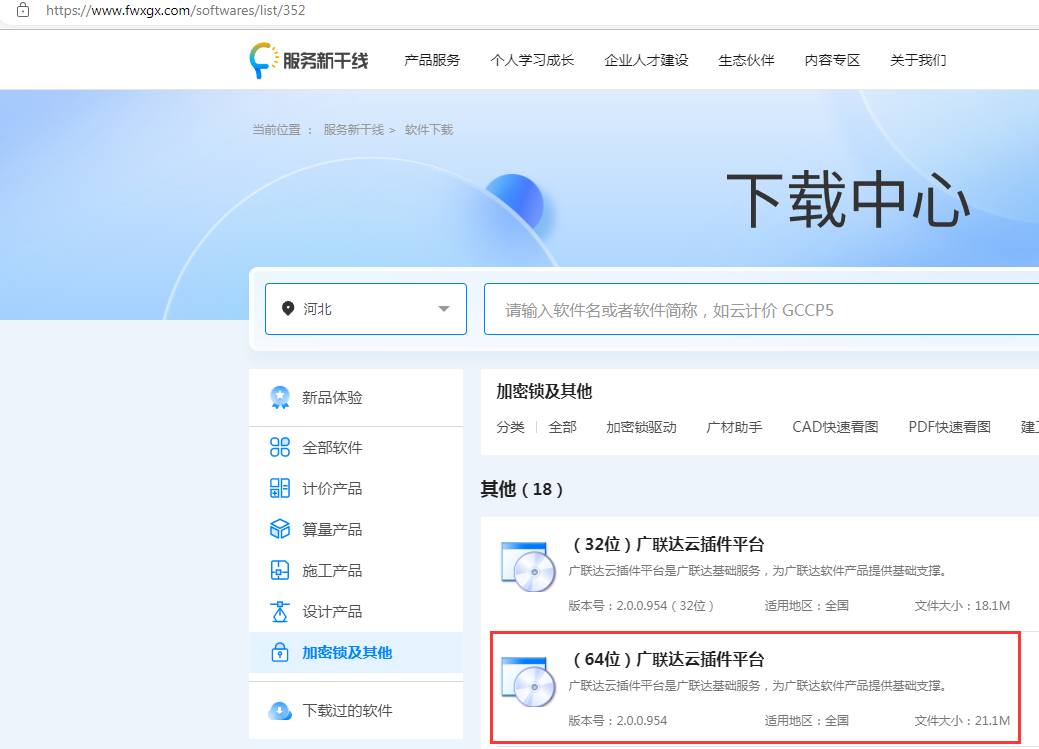Open the 企业人才建设 menu
The height and width of the screenshot is (749, 1039).
coord(646,60)
